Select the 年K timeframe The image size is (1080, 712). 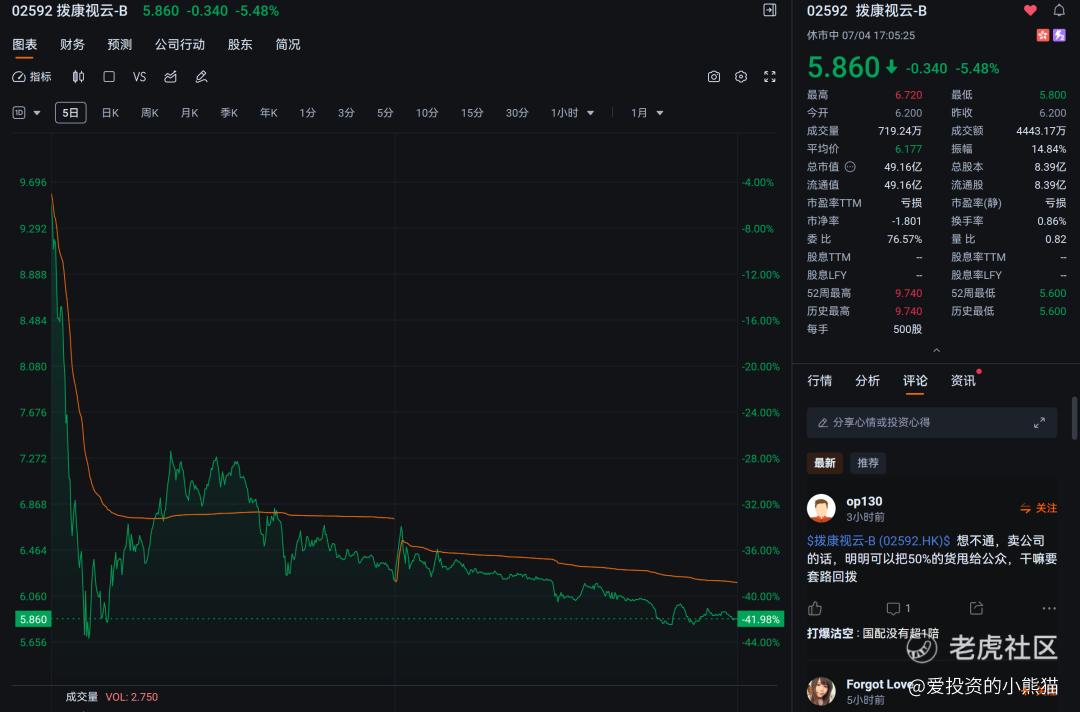pyautogui.click(x=269, y=113)
